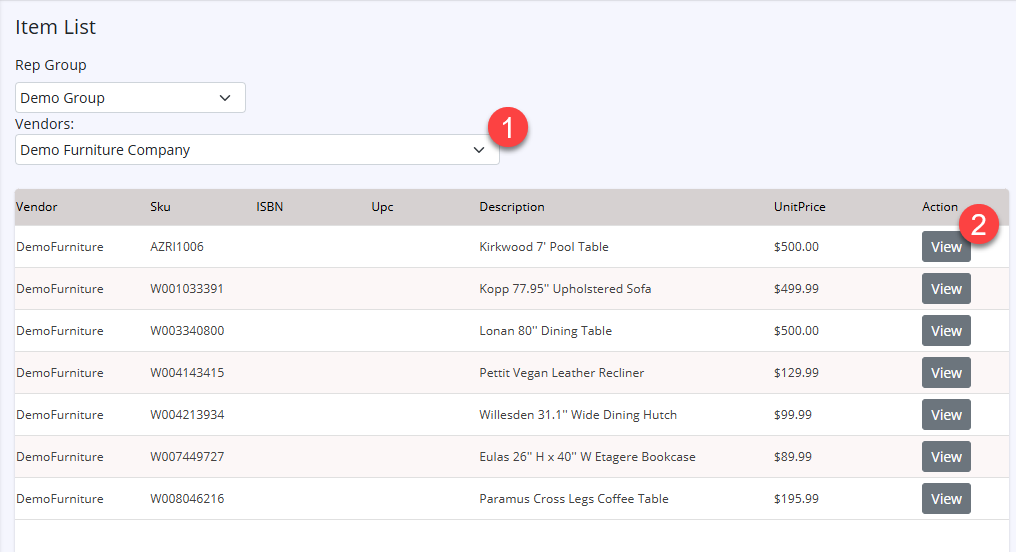This screenshot has height=552, width=1016.
Task: Open View for Pettit Vegan Leather Recliner
Action: coord(946,373)
